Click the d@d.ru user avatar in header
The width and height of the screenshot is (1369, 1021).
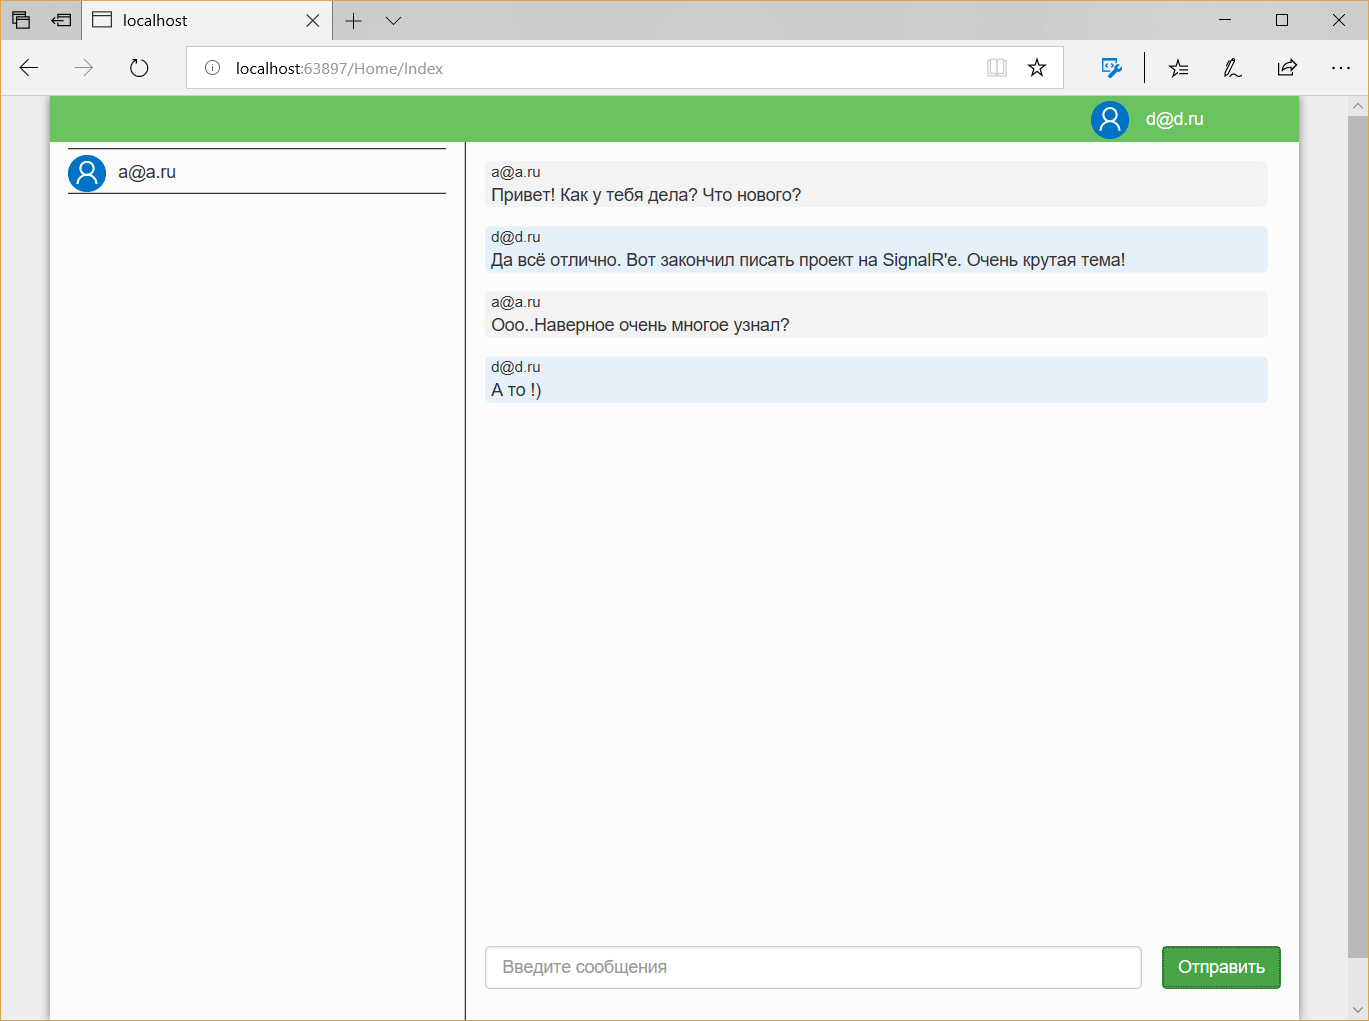pyautogui.click(x=1110, y=120)
